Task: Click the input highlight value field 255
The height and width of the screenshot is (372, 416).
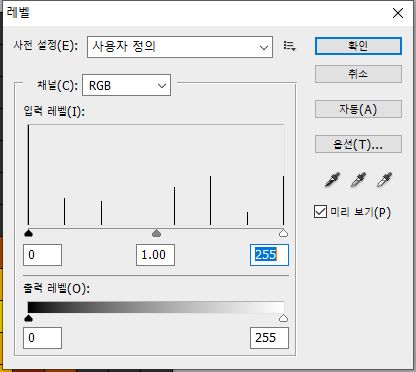Action: (x=269, y=255)
